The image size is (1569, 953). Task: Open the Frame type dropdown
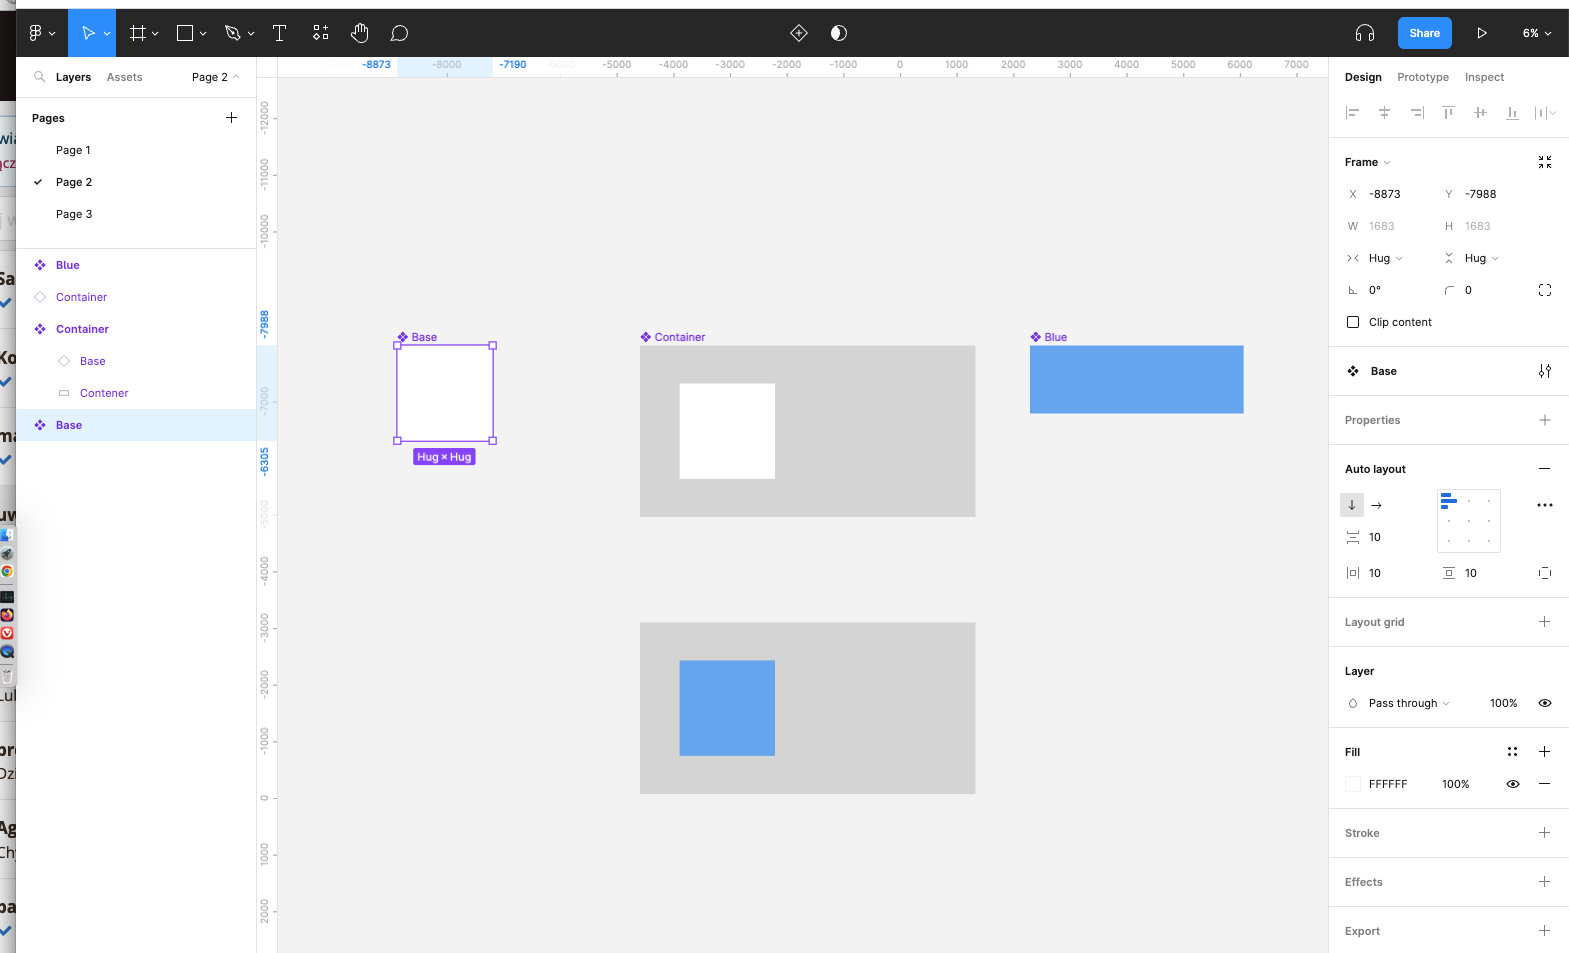click(1368, 162)
